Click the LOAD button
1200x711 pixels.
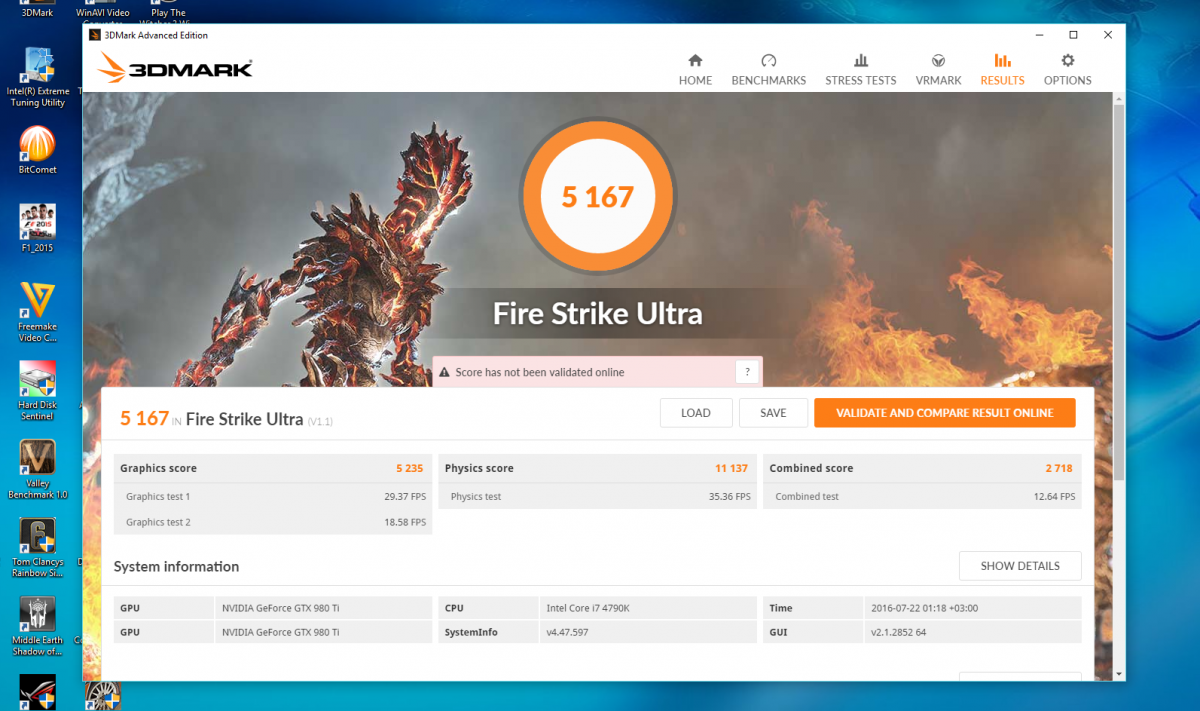pos(696,413)
